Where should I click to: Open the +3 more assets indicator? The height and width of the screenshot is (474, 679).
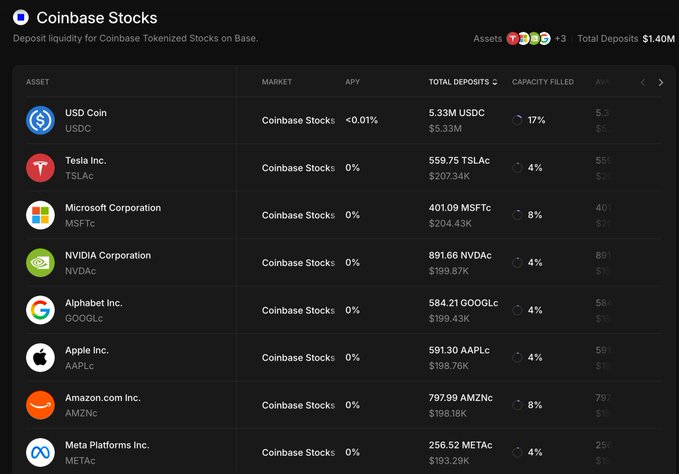(560, 39)
